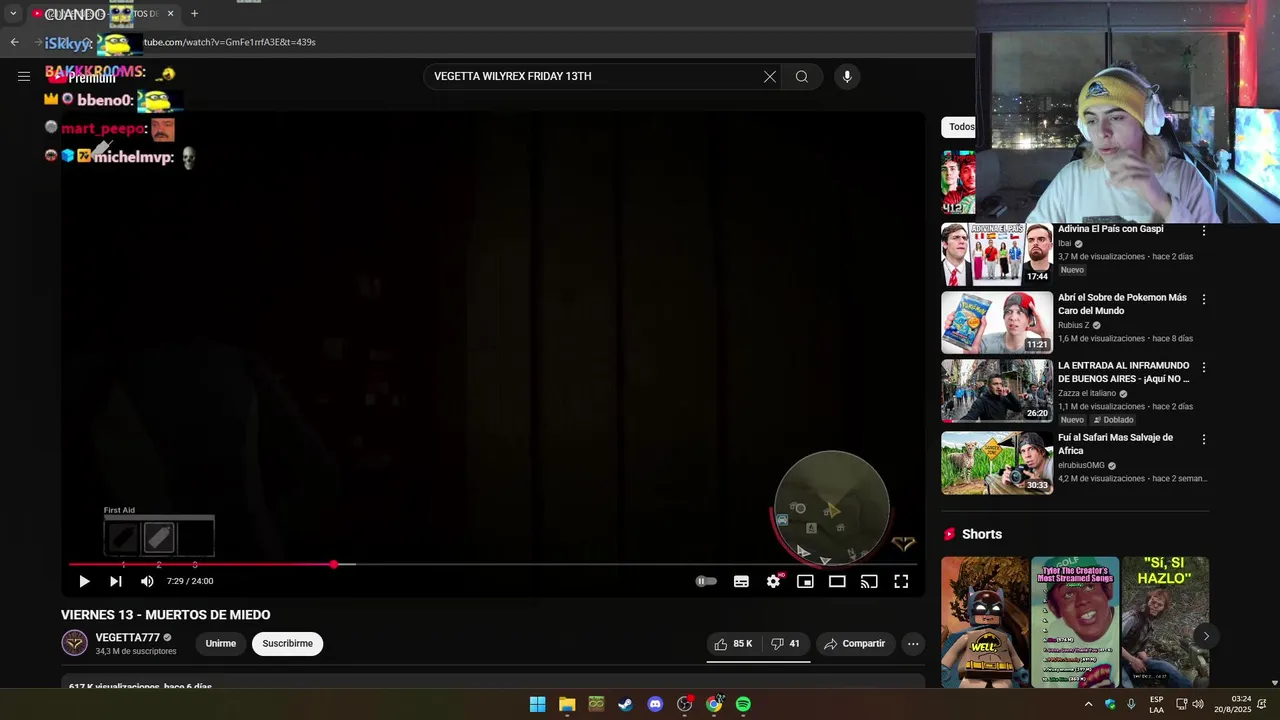
Task: Open options for Inframundo Buenos Aires video
Action: tap(1204, 367)
